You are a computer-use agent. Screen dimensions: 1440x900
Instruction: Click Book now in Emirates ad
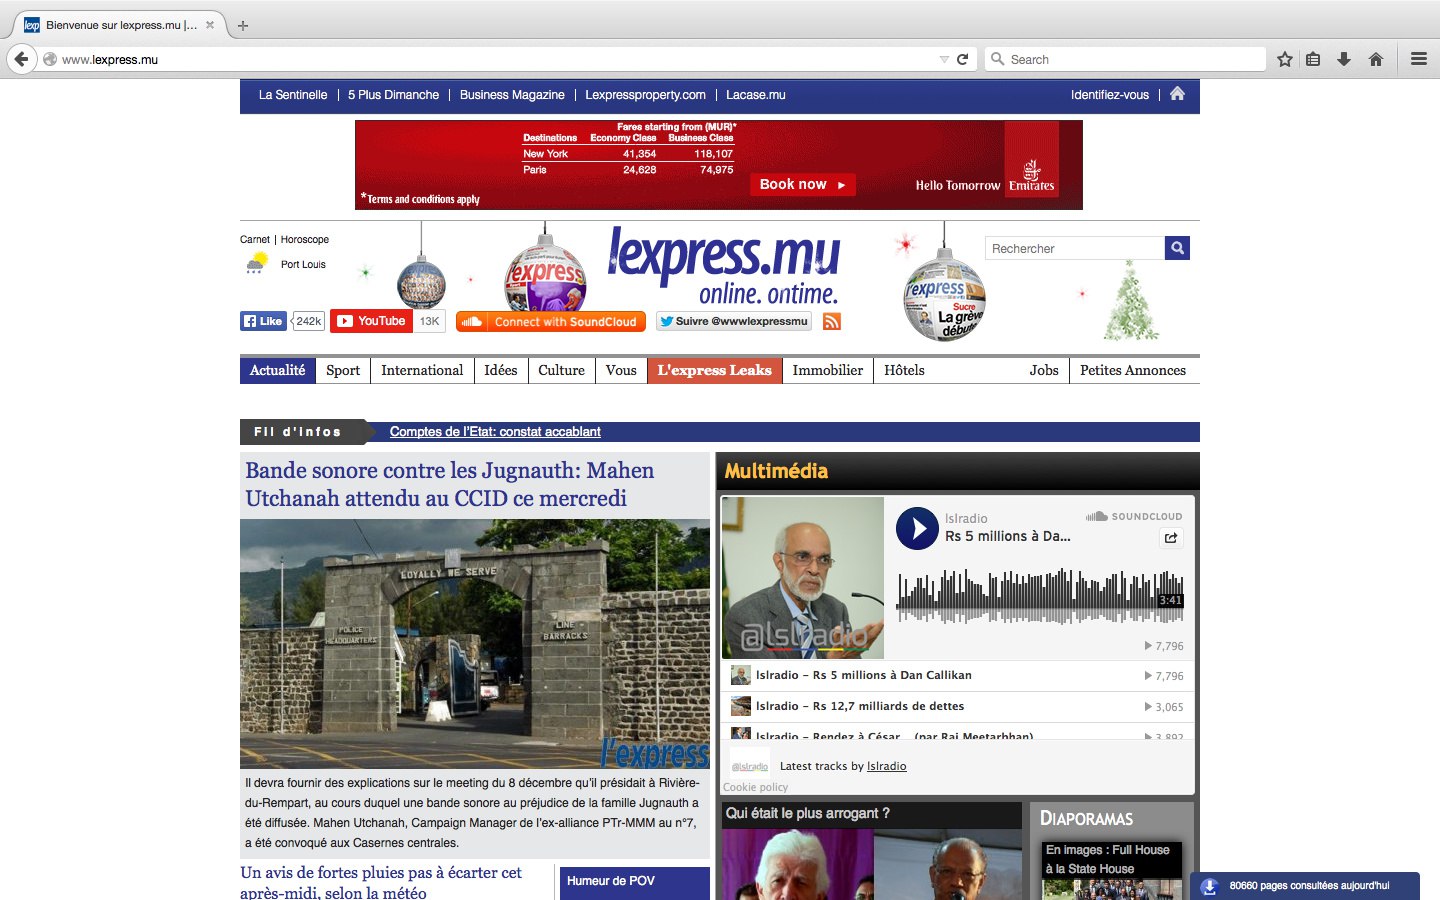[803, 184]
